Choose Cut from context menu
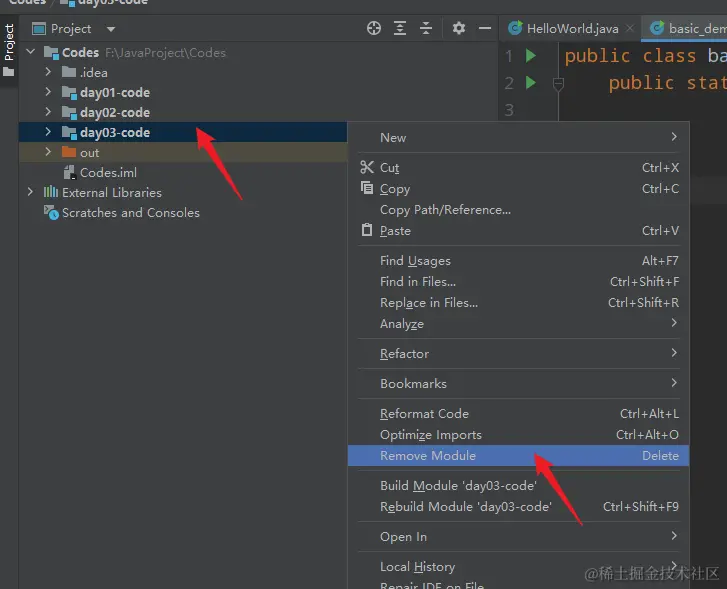This screenshot has width=727, height=589. point(518,167)
